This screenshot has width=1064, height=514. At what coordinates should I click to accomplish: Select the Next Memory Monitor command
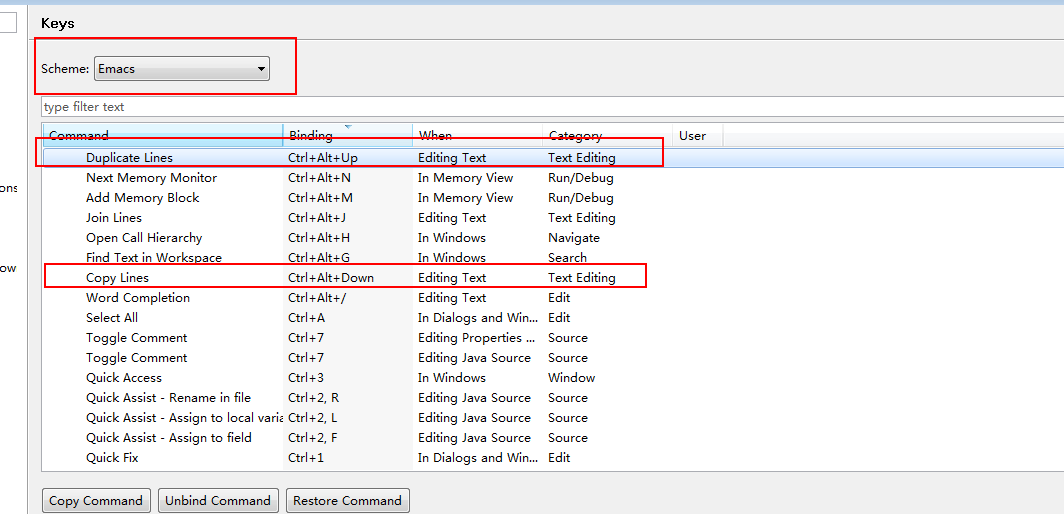coord(151,178)
